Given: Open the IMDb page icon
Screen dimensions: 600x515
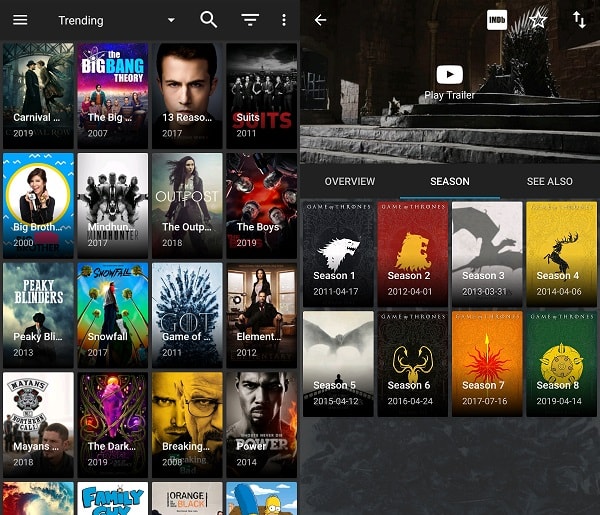Looking at the screenshot, I should click(x=497, y=20).
